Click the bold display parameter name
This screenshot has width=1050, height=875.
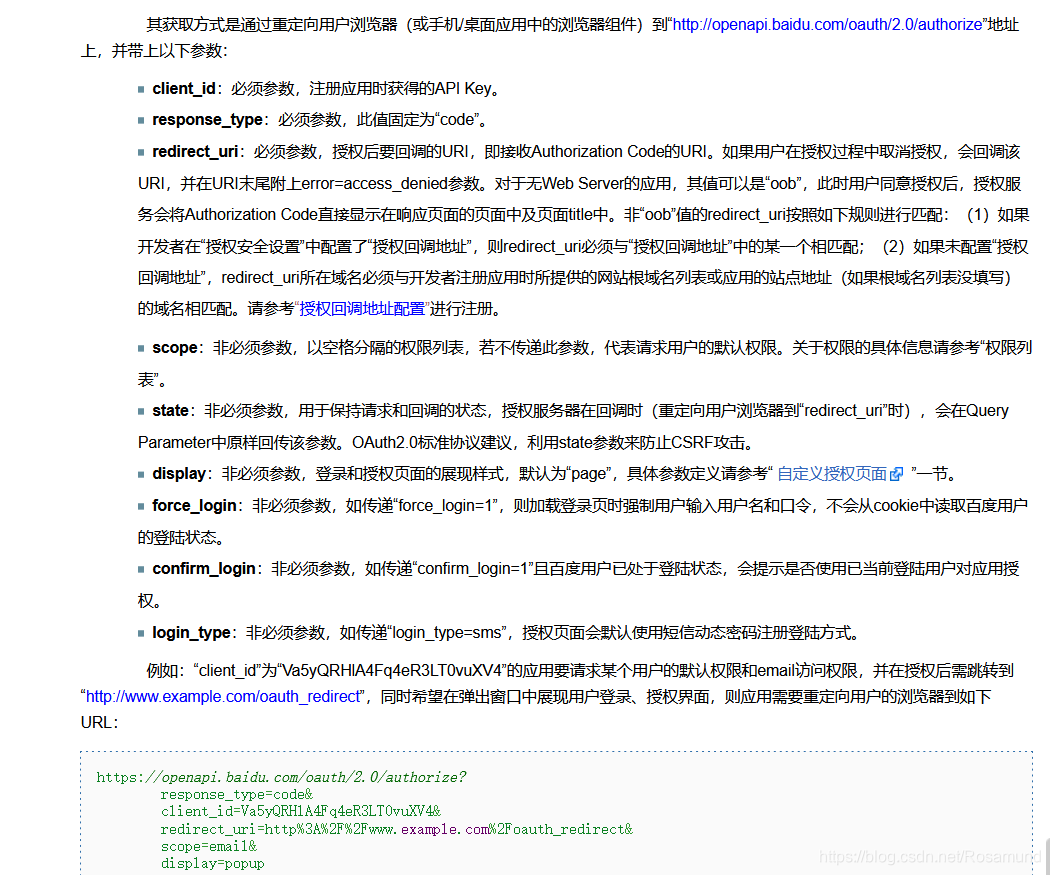(179, 474)
